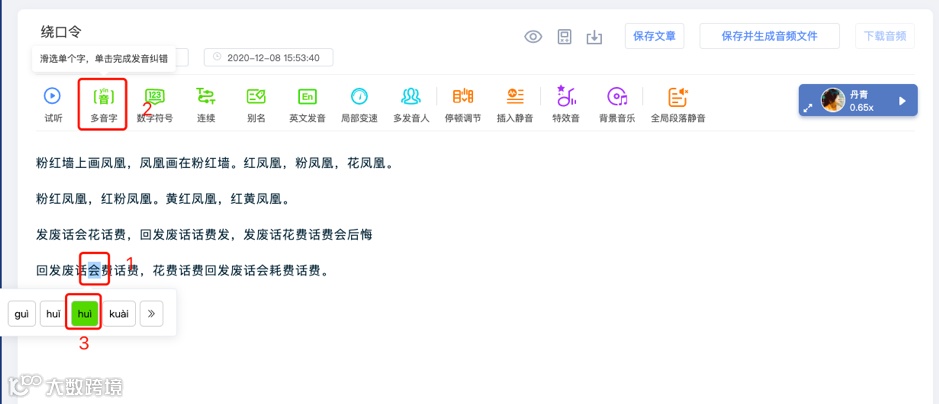Click the line starting 发废话会花话费
This screenshot has width=939, height=404.
204,235
